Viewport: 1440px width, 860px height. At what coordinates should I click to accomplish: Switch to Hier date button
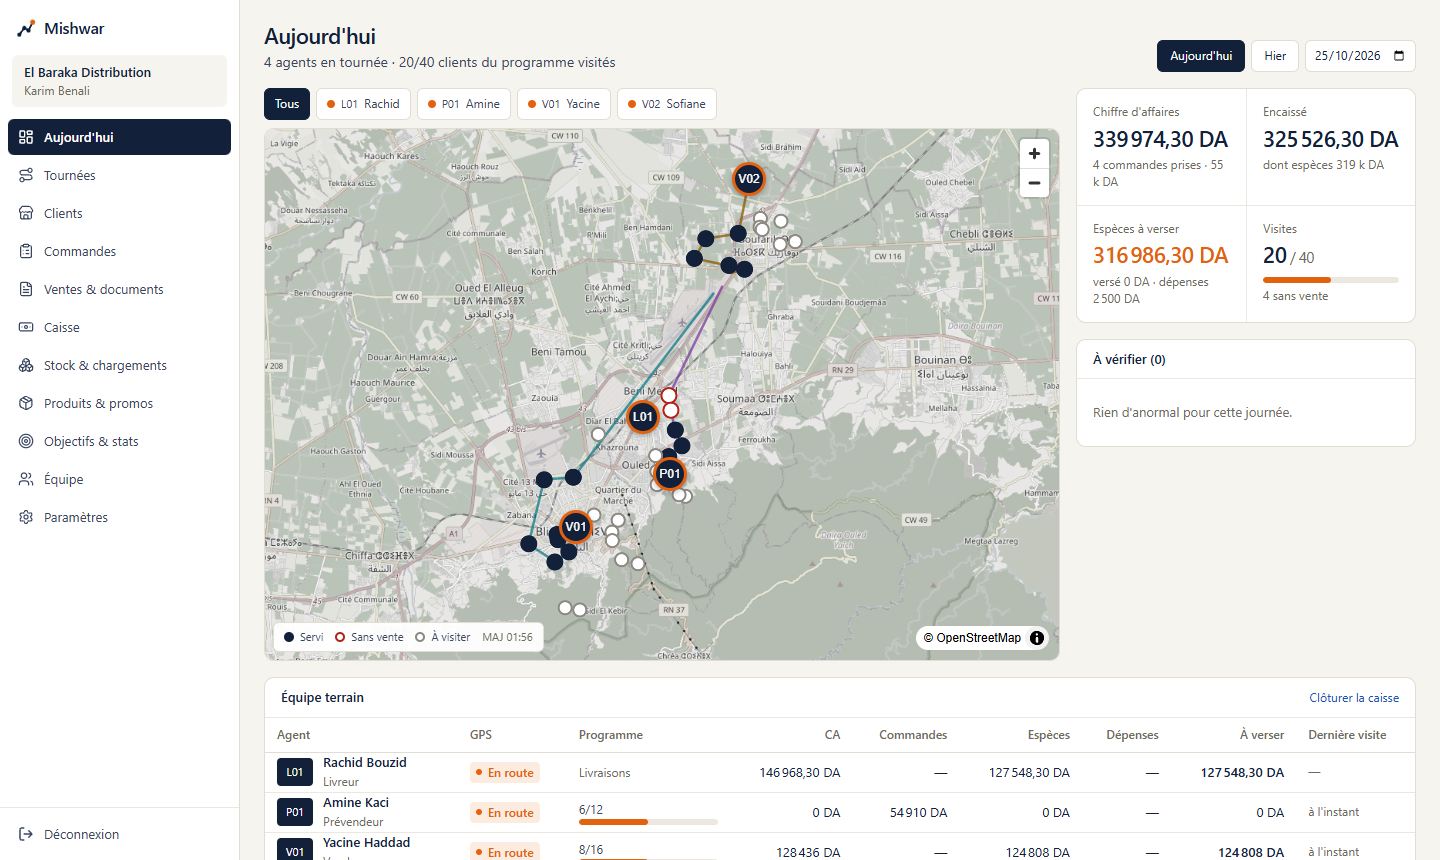(x=1275, y=56)
